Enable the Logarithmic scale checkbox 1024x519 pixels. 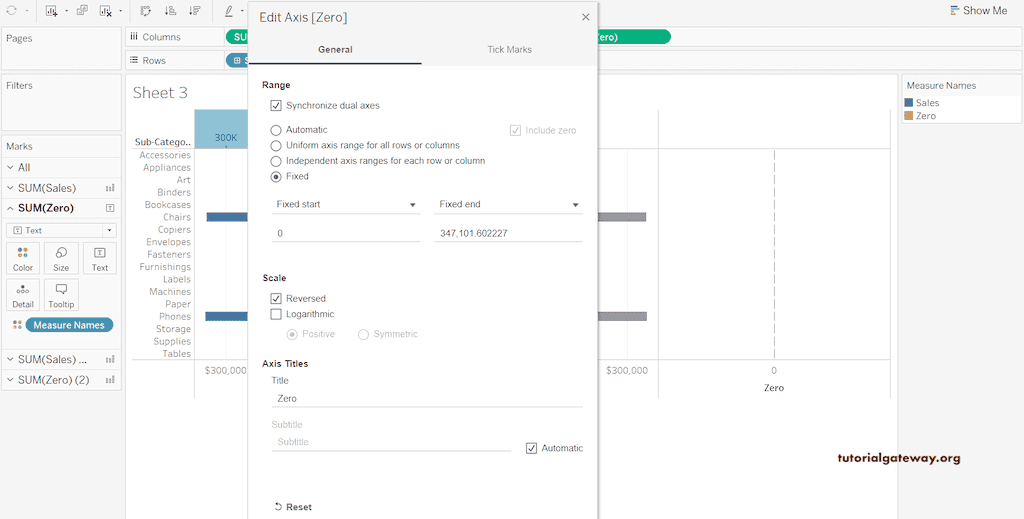coord(276,314)
